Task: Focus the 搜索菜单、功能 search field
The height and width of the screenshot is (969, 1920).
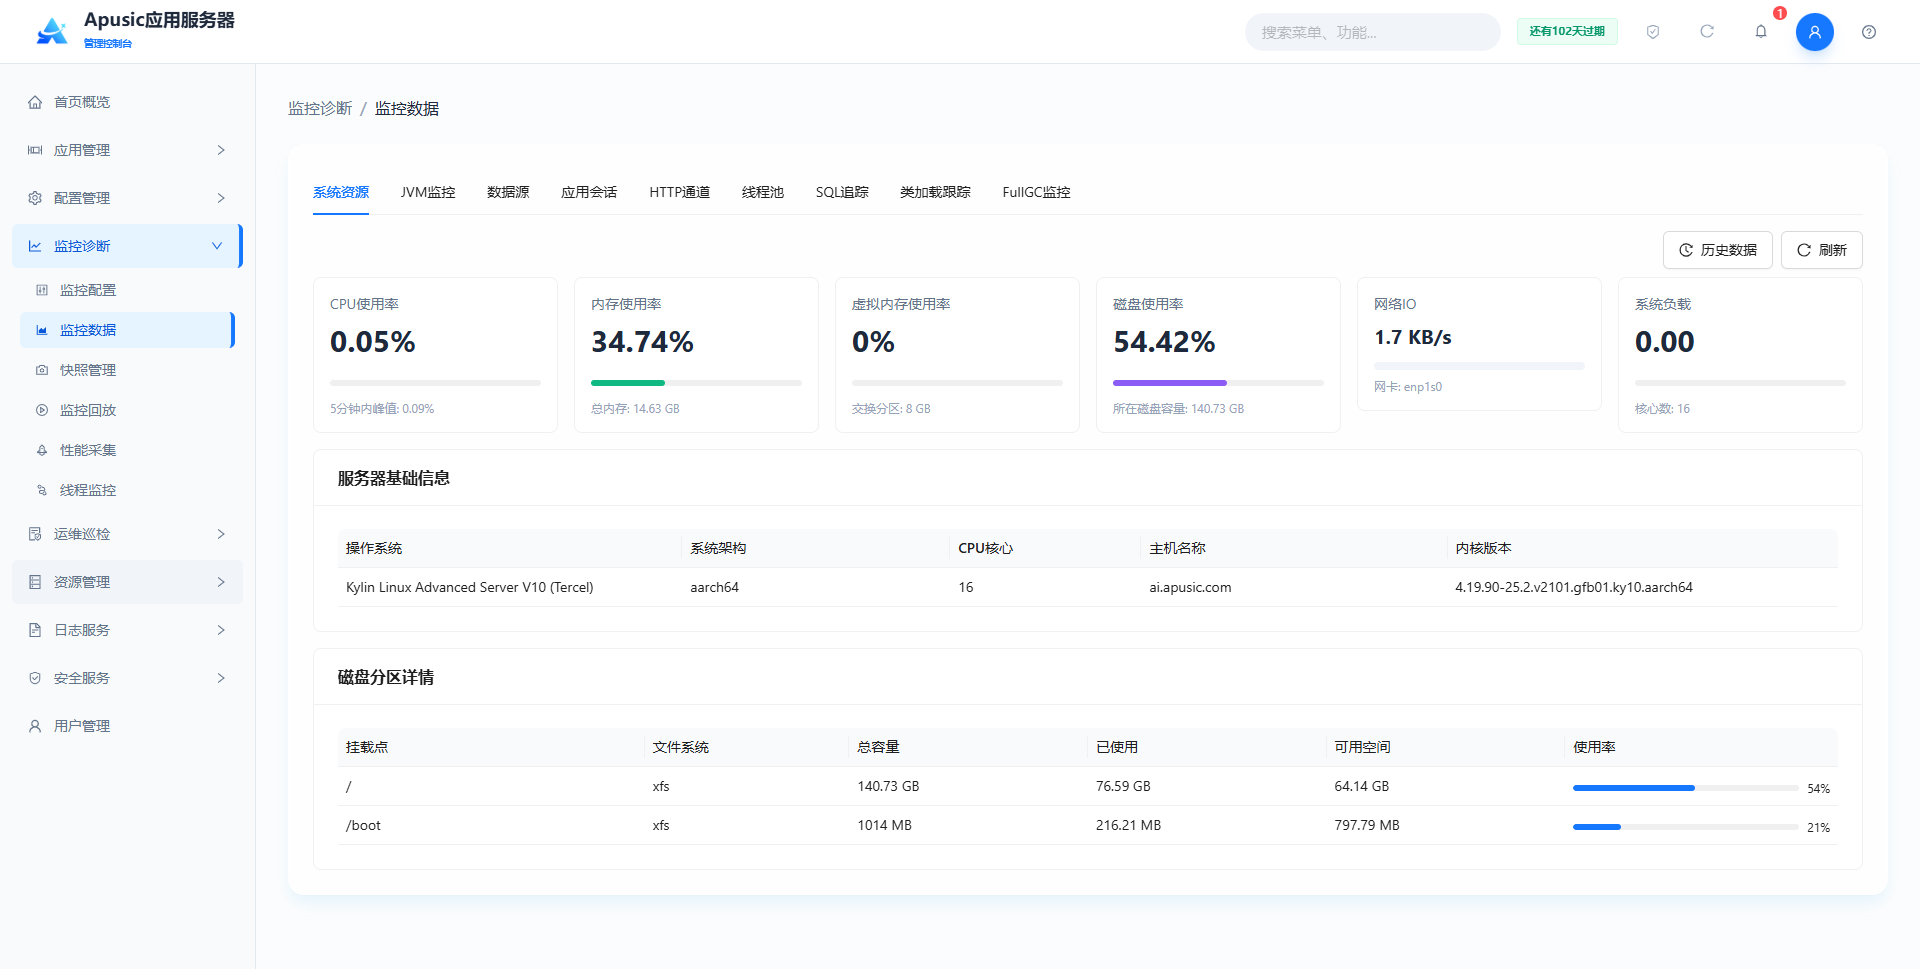Action: click(1372, 32)
